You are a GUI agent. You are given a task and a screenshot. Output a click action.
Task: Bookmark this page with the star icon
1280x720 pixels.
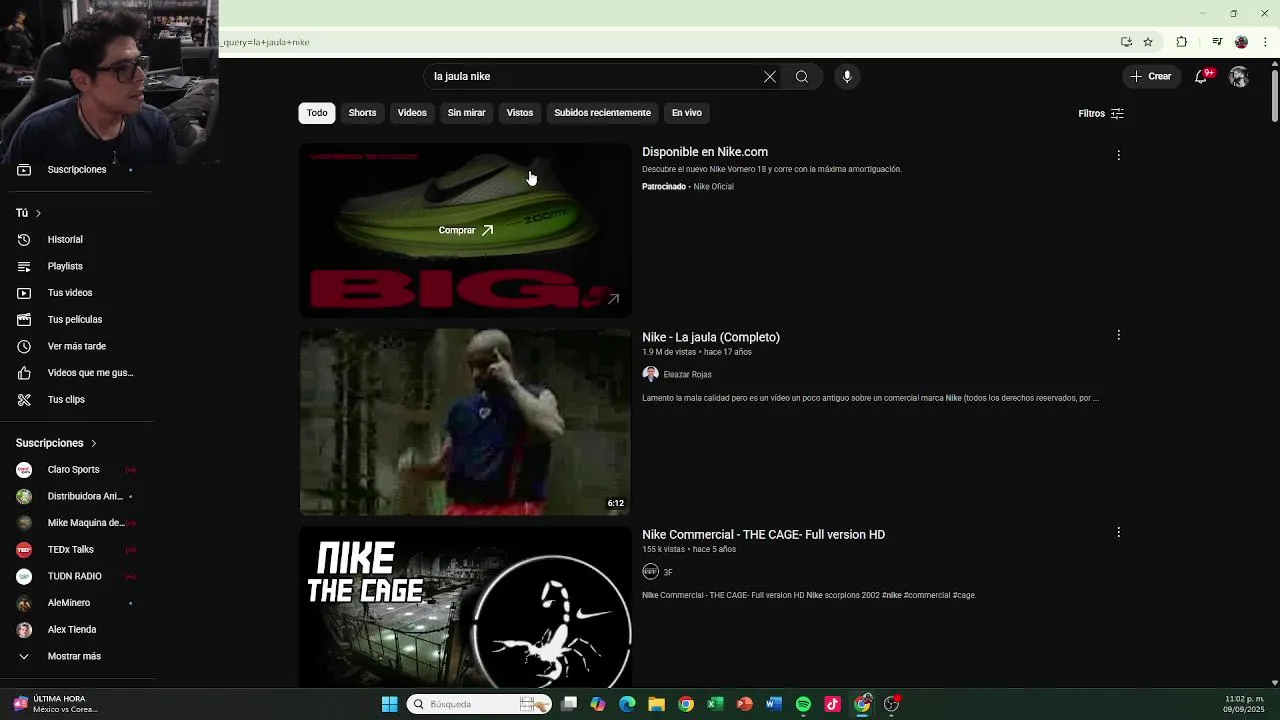[x=1148, y=42]
